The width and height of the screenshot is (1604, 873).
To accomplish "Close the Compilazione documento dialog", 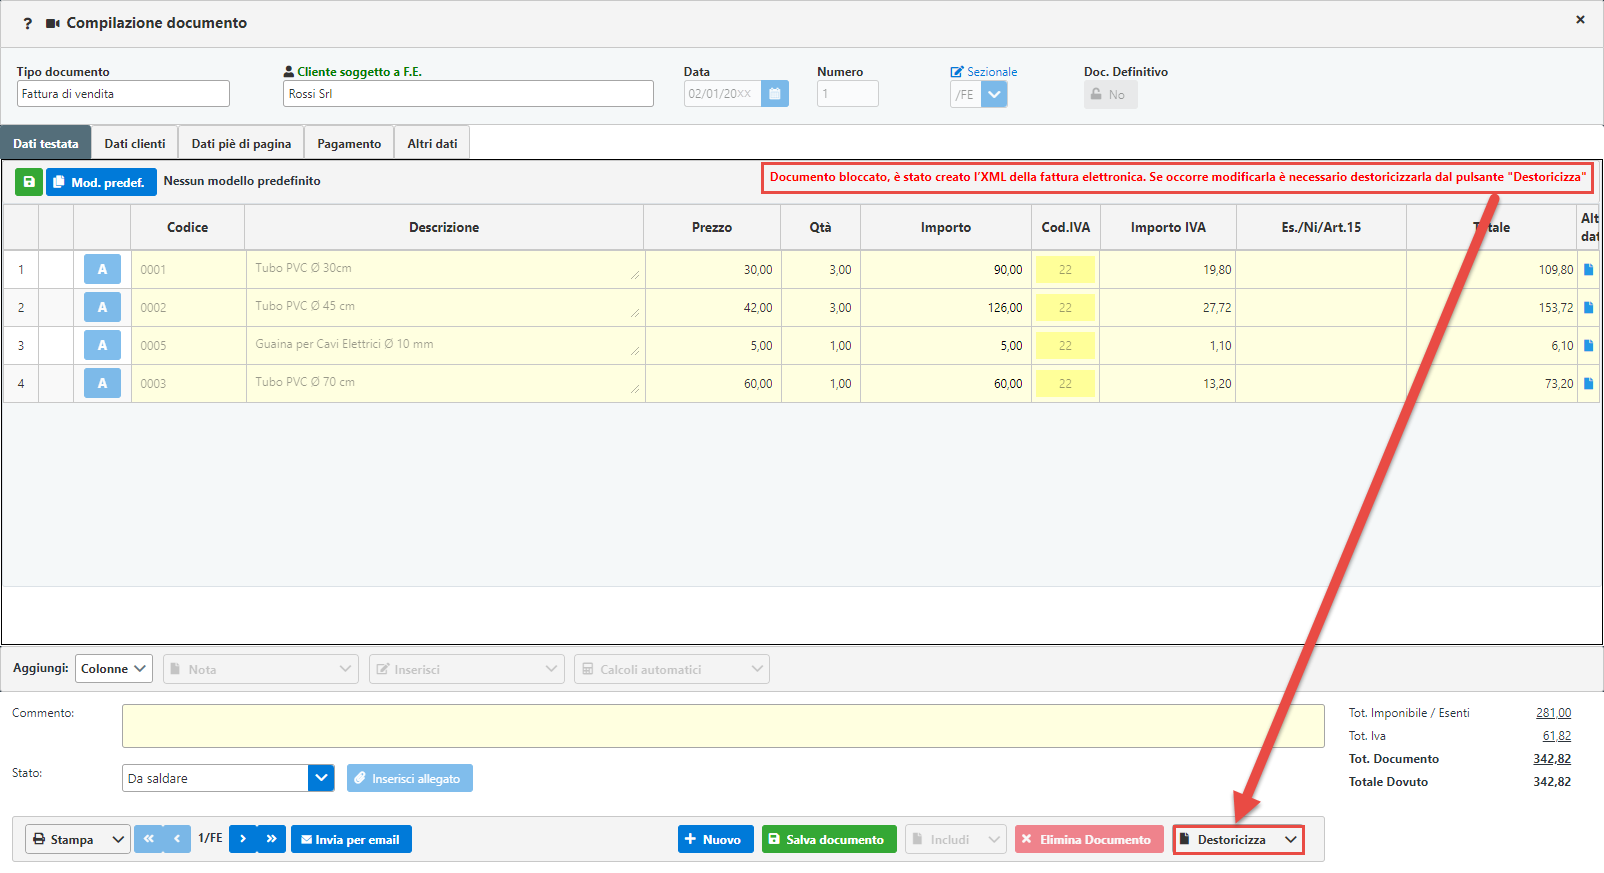I will pyautogui.click(x=1580, y=19).
